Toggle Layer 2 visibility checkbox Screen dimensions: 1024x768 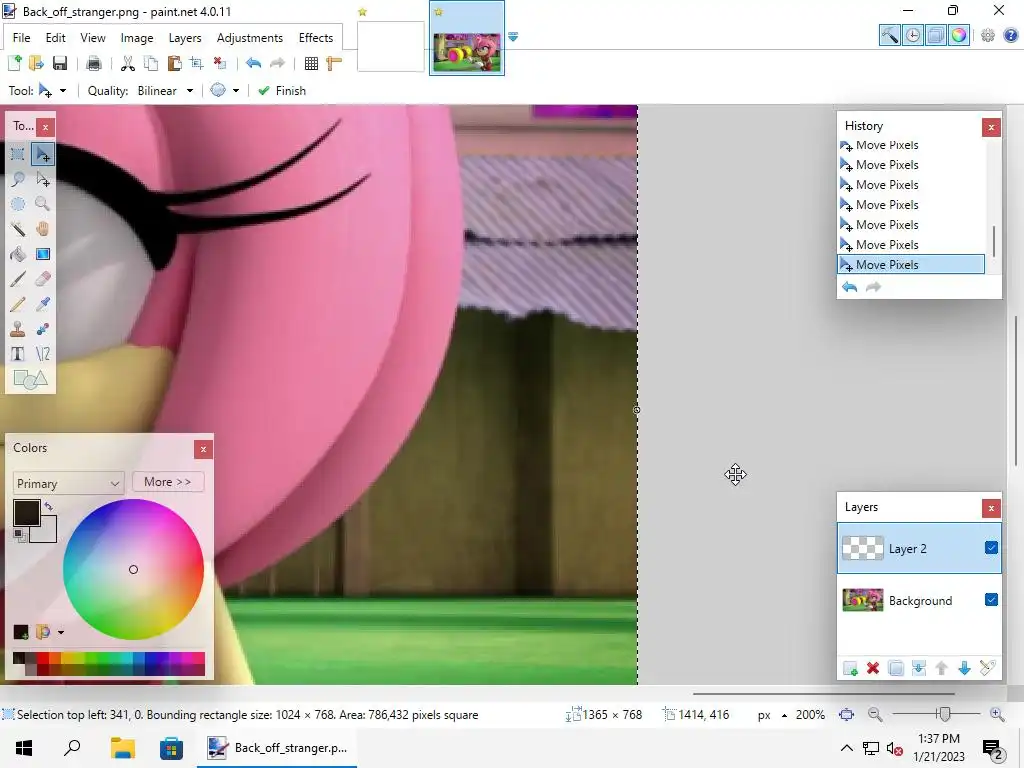[991, 548]
